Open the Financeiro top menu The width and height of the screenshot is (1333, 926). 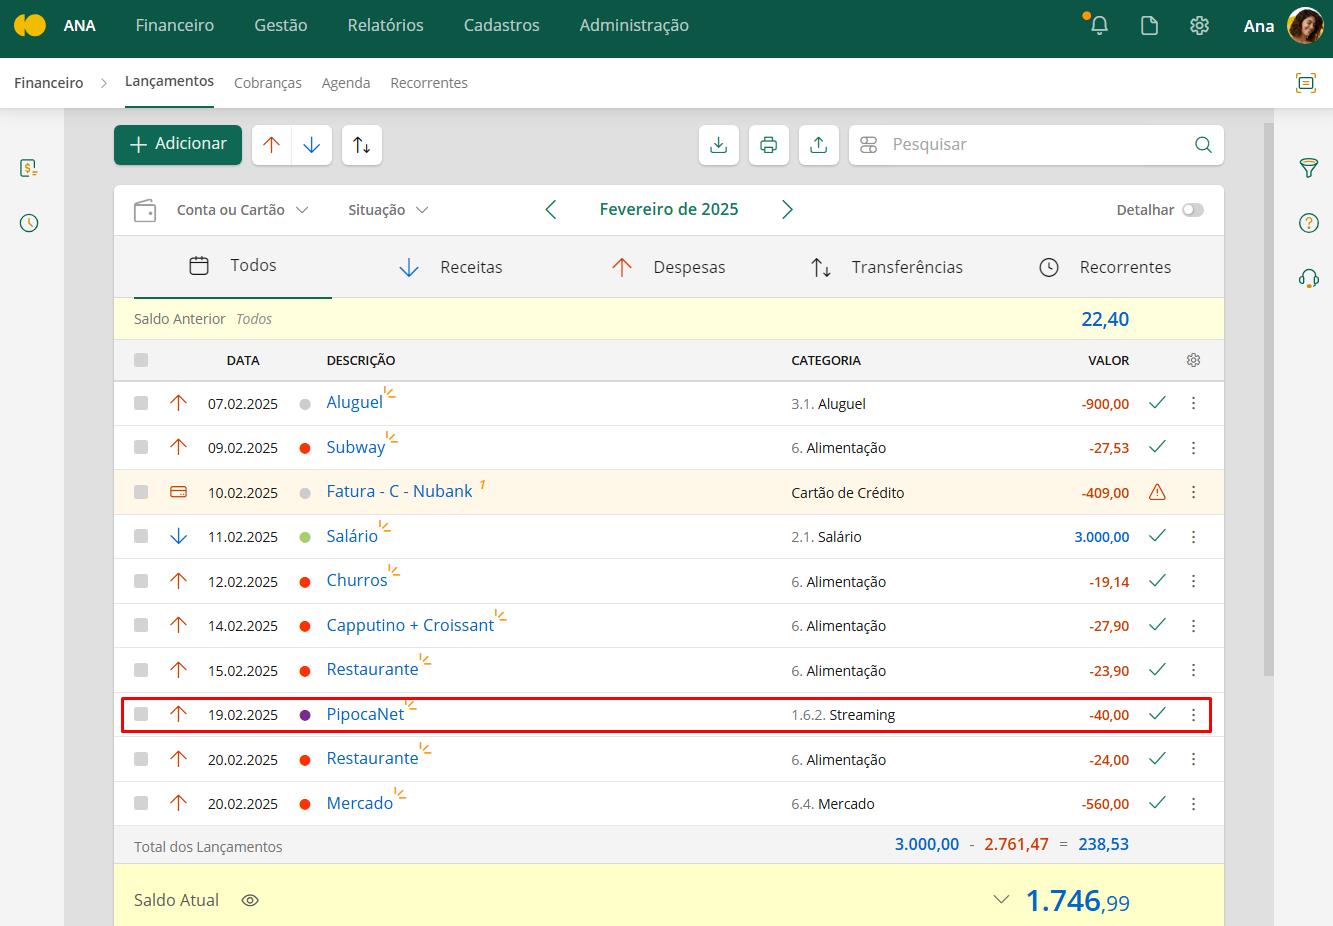(175, 25)
